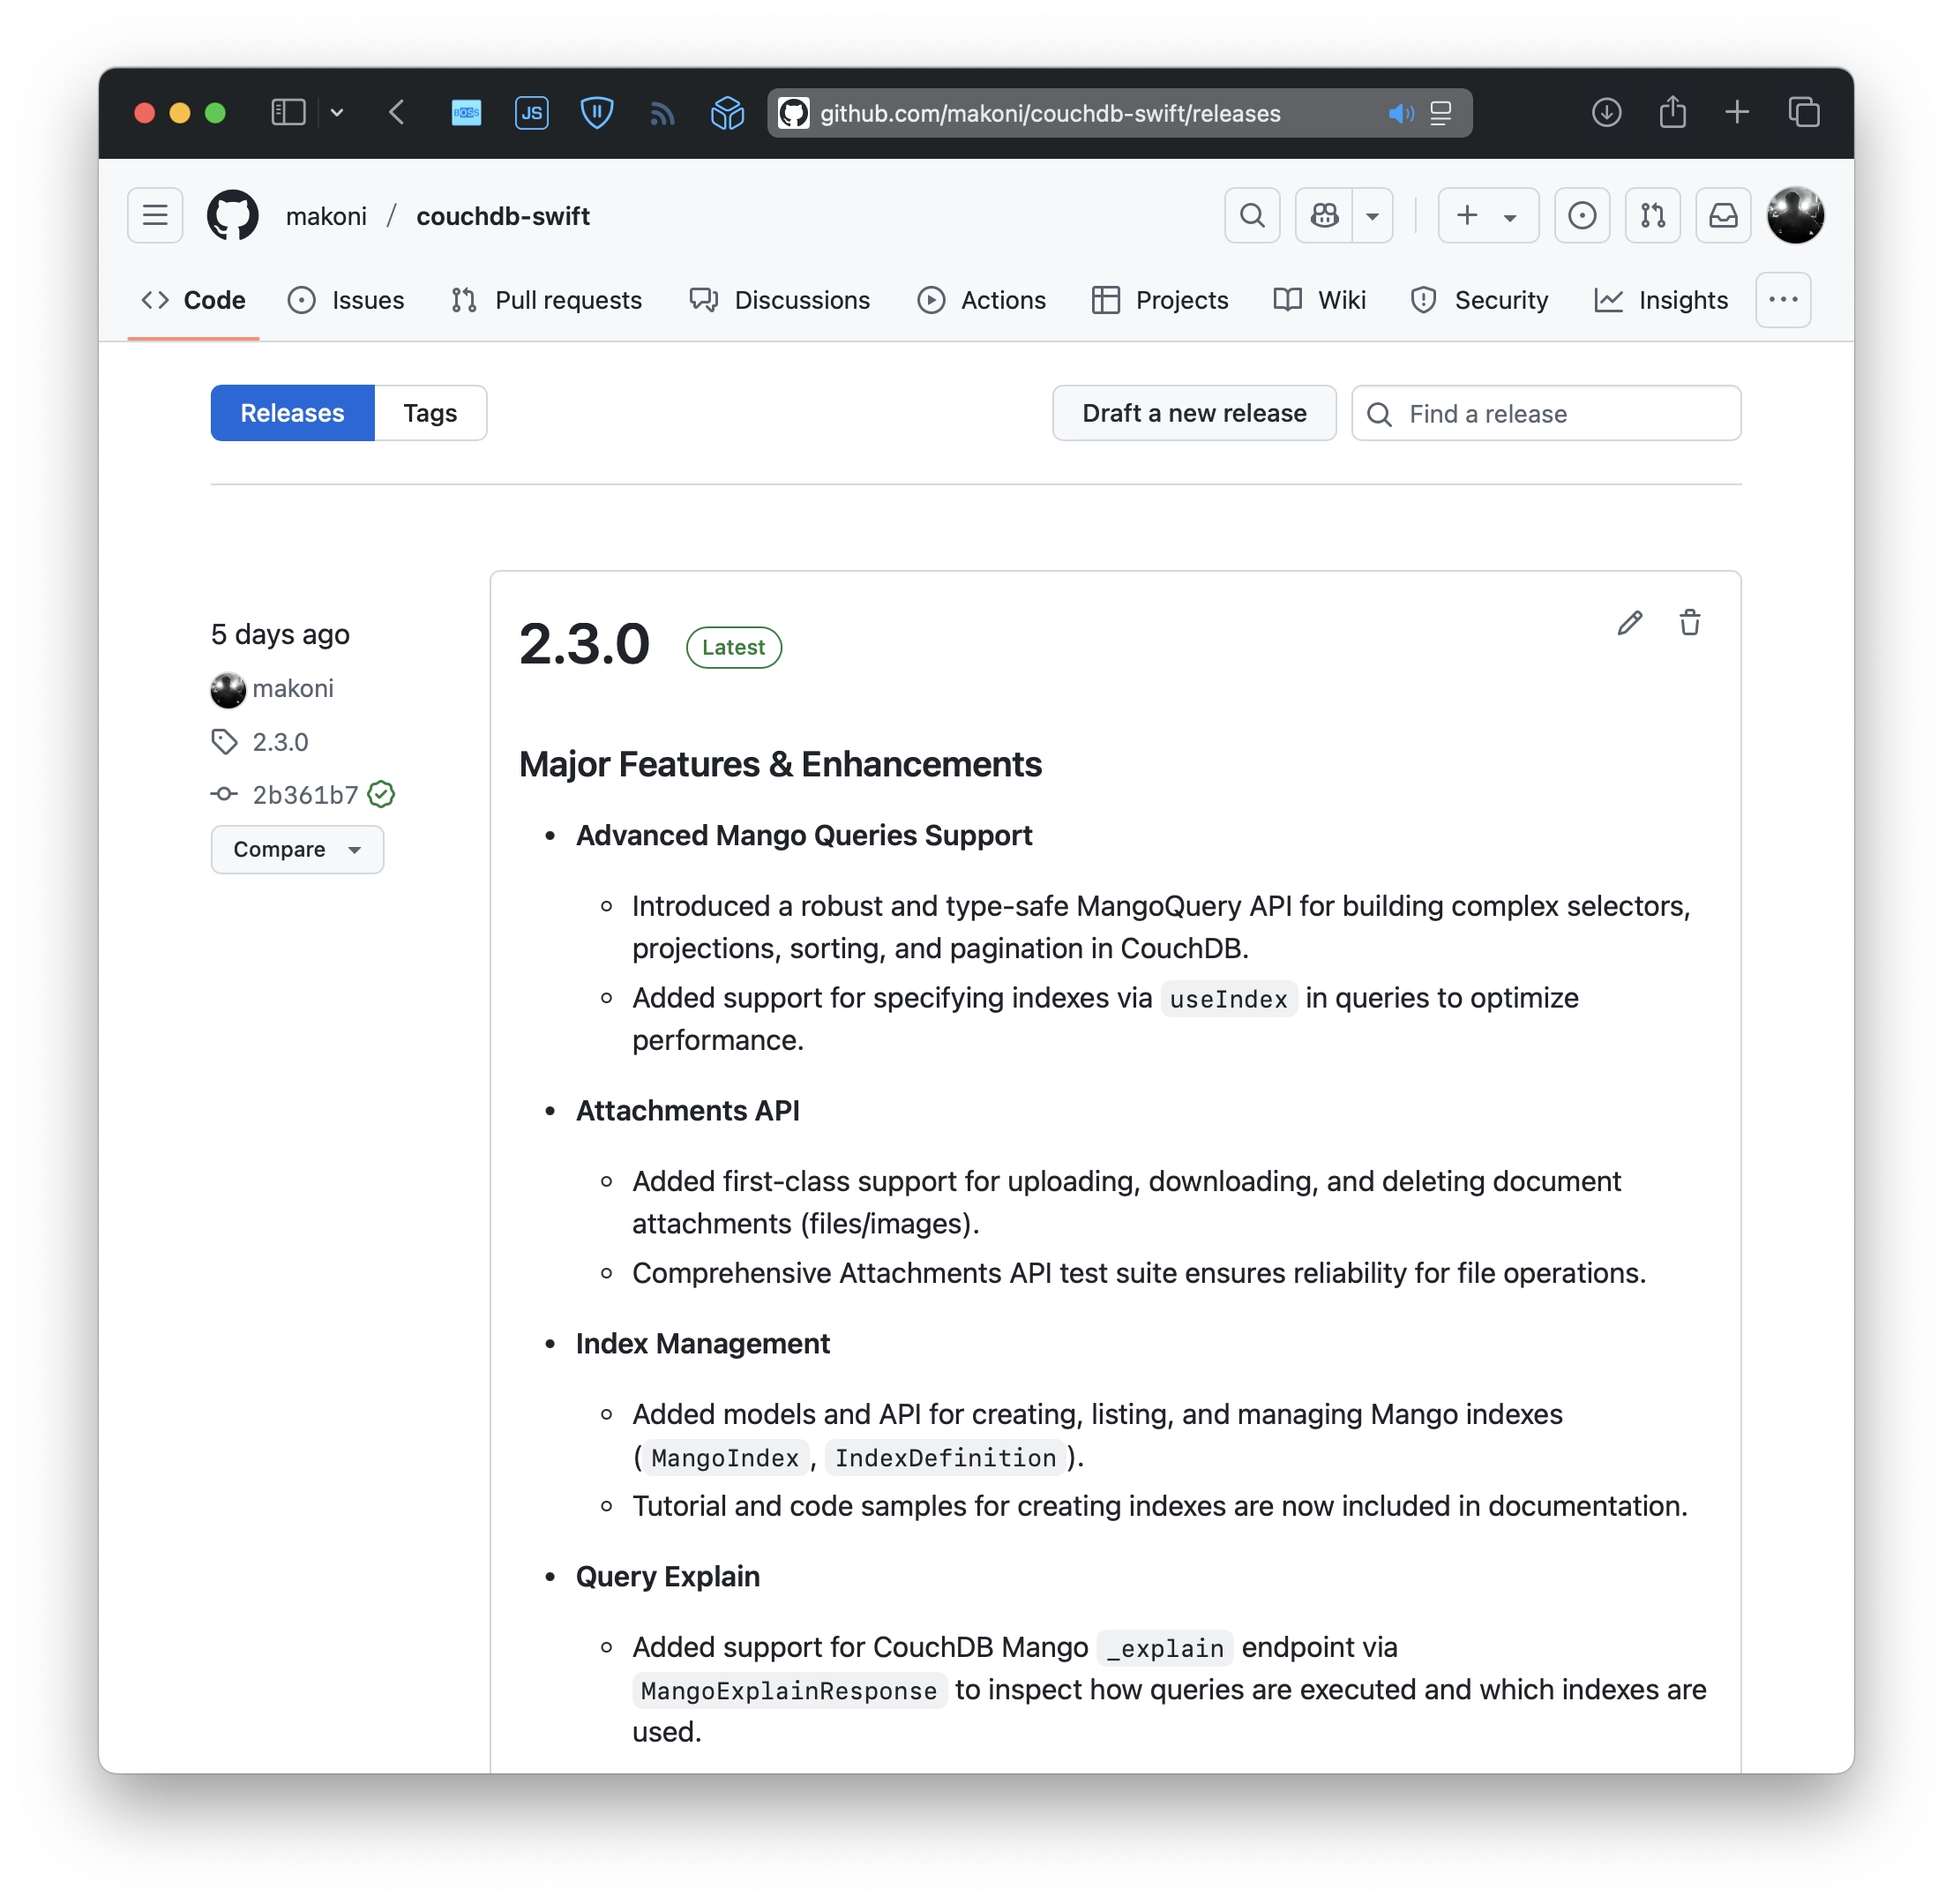
Task: Show Safari tab overview
Action: (x=1804, y=112)
